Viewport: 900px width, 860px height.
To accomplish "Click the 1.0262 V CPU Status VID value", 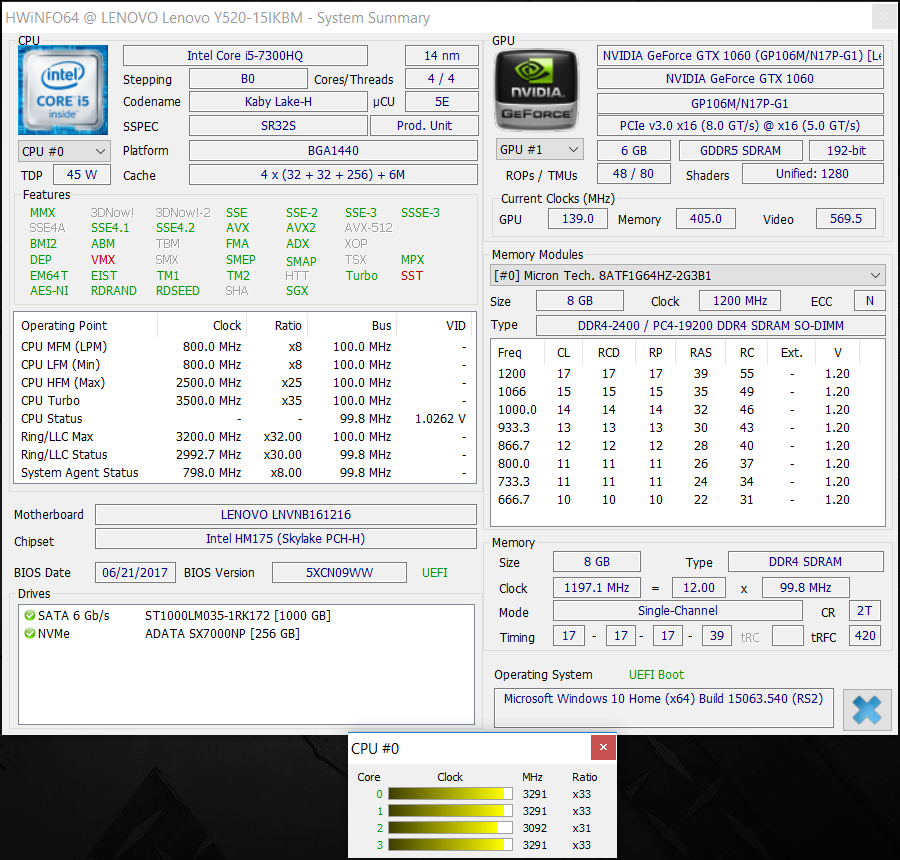I will (440, 419).
